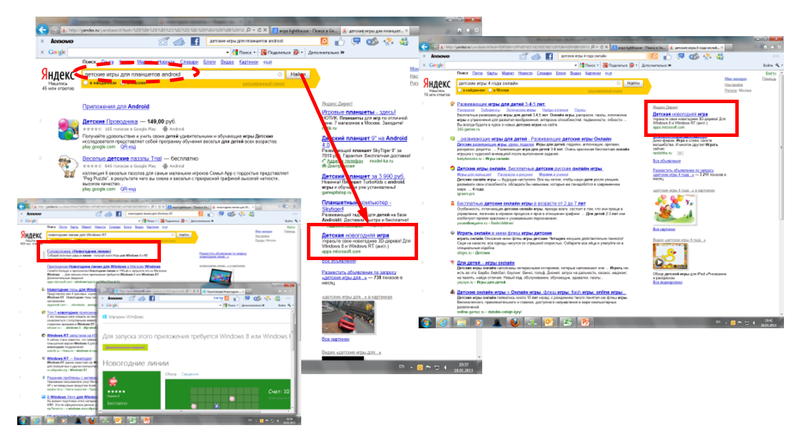Image resolution: width=800 pixels, height=448 pixels.
Task: Open Start menu on Windows RT window taskbar
Action: click(22, 420)
